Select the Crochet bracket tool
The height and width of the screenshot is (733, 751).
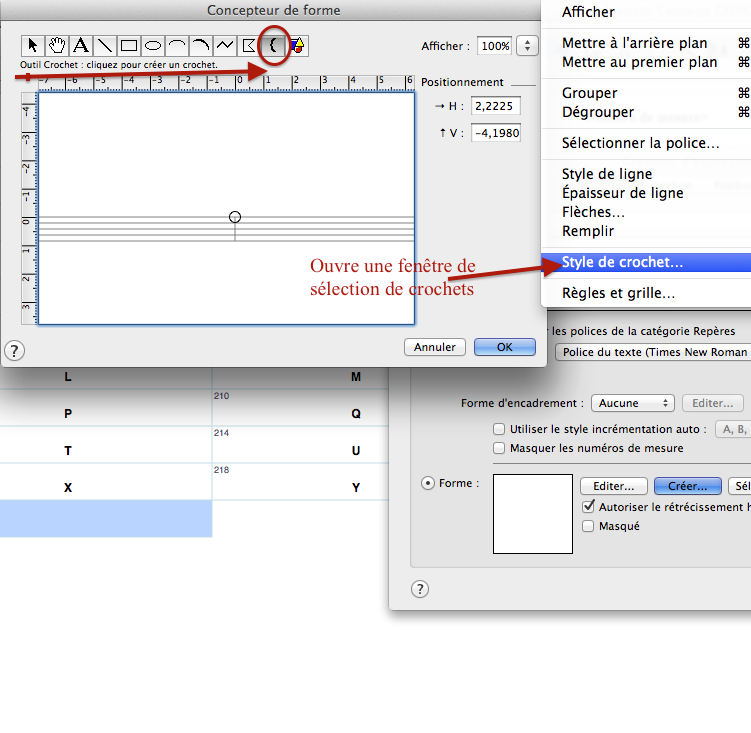tap(273, 45)
